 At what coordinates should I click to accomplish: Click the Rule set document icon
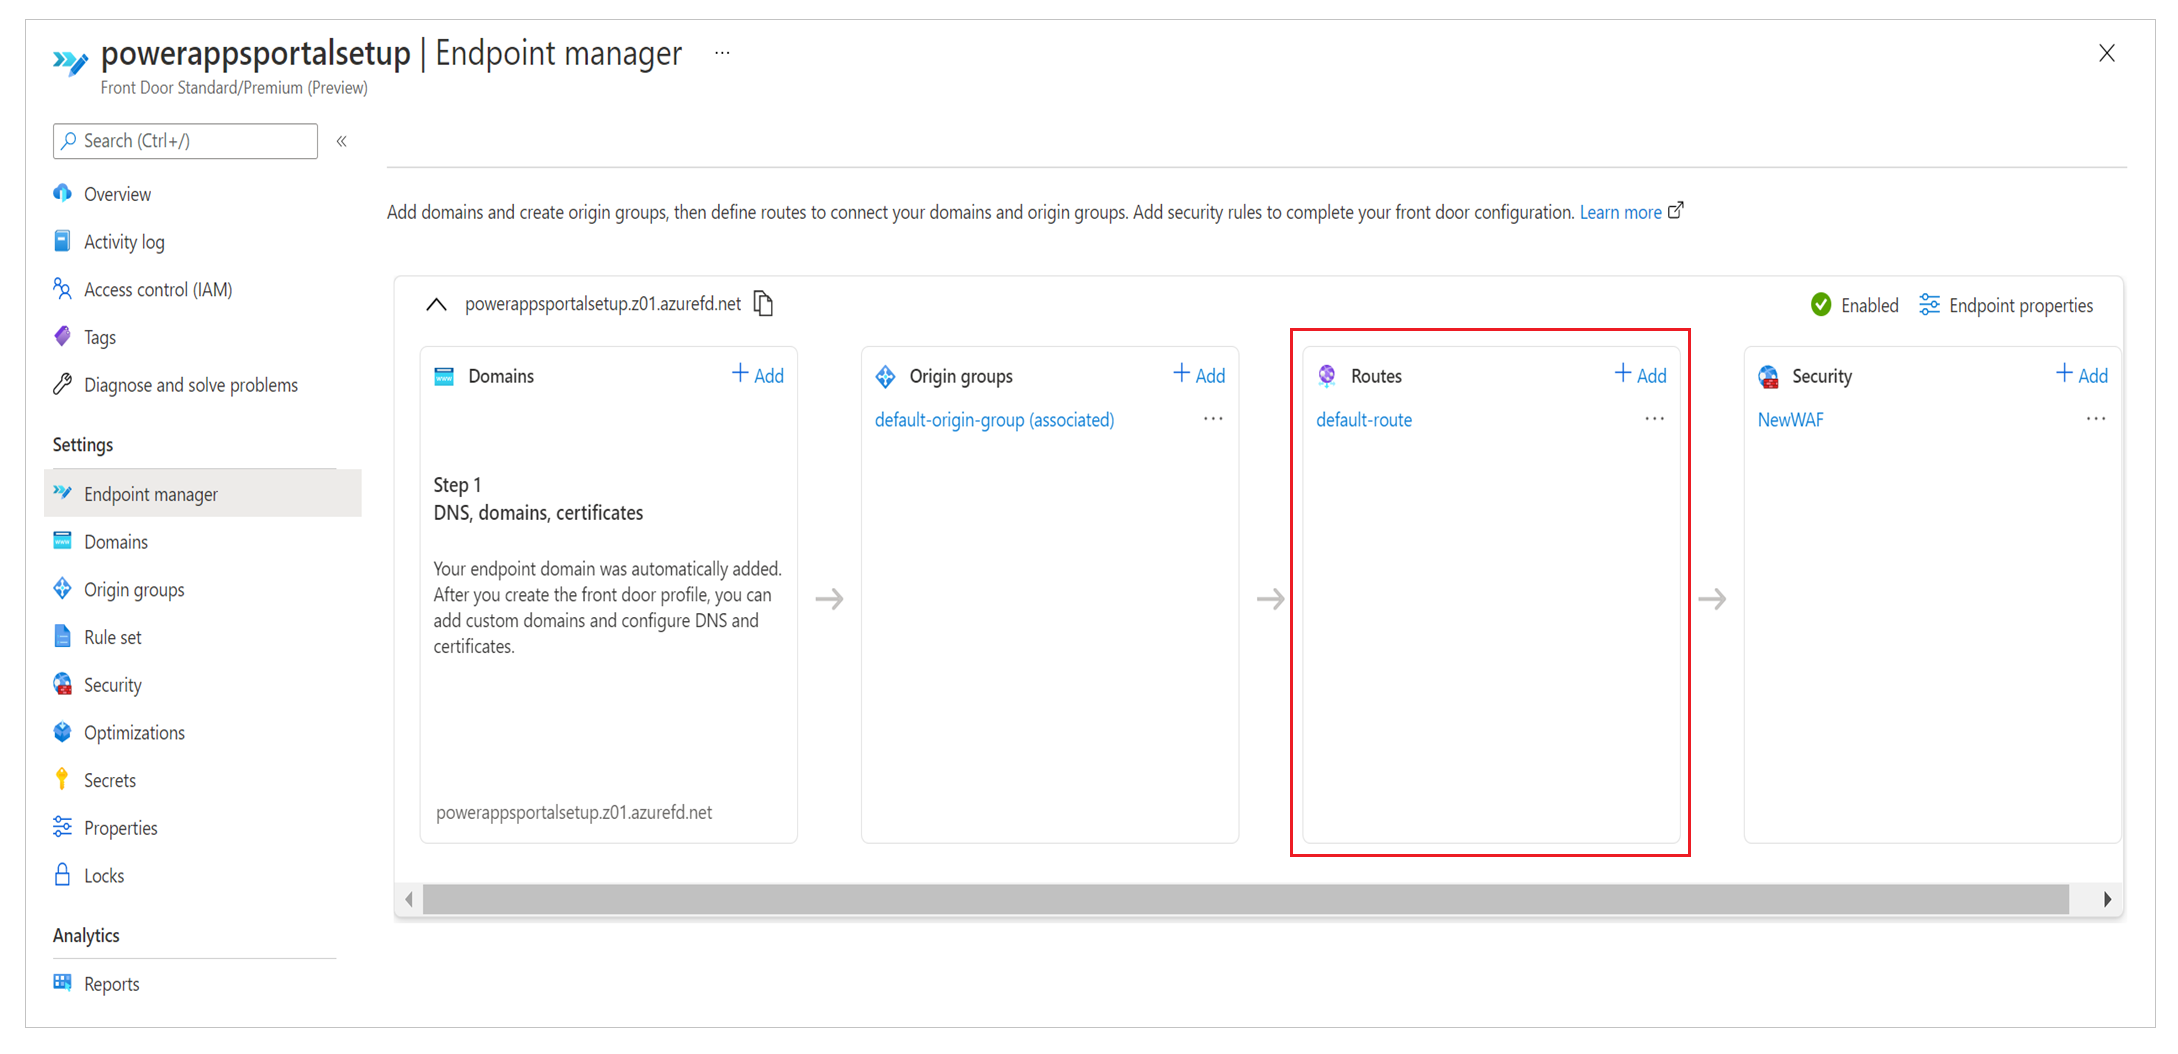tap(63, 637)
